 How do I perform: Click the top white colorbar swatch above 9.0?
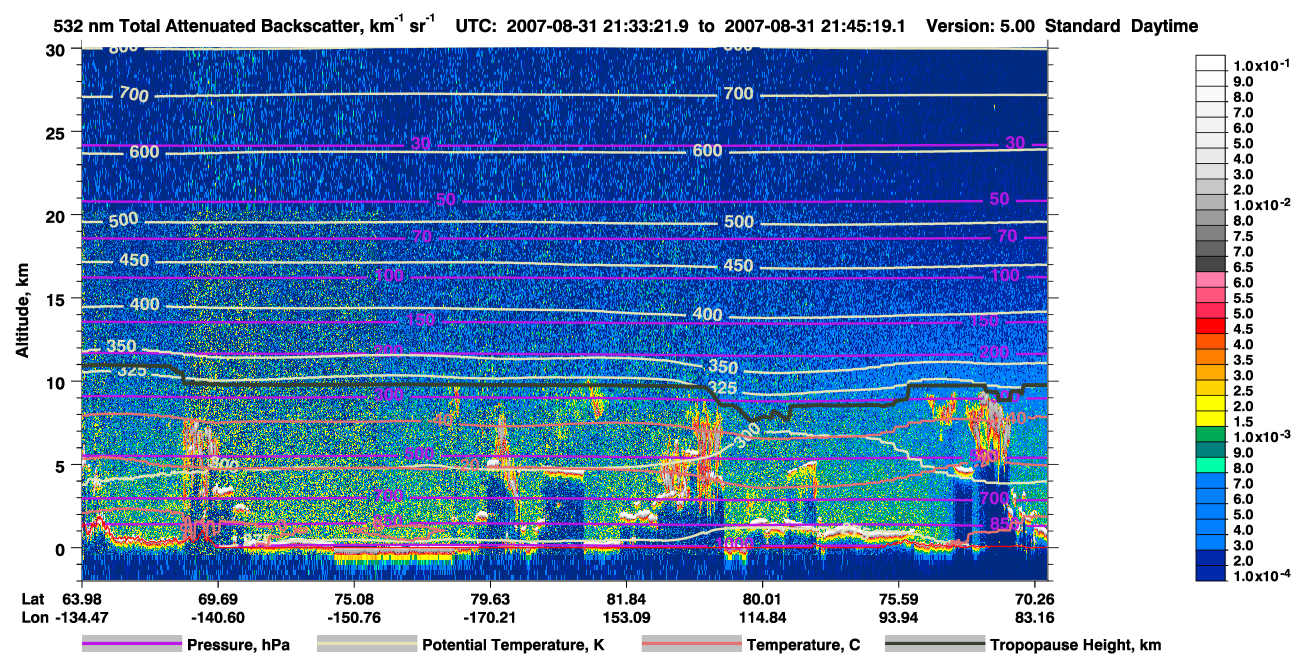pyautogui.click(x=1211, y=62)
